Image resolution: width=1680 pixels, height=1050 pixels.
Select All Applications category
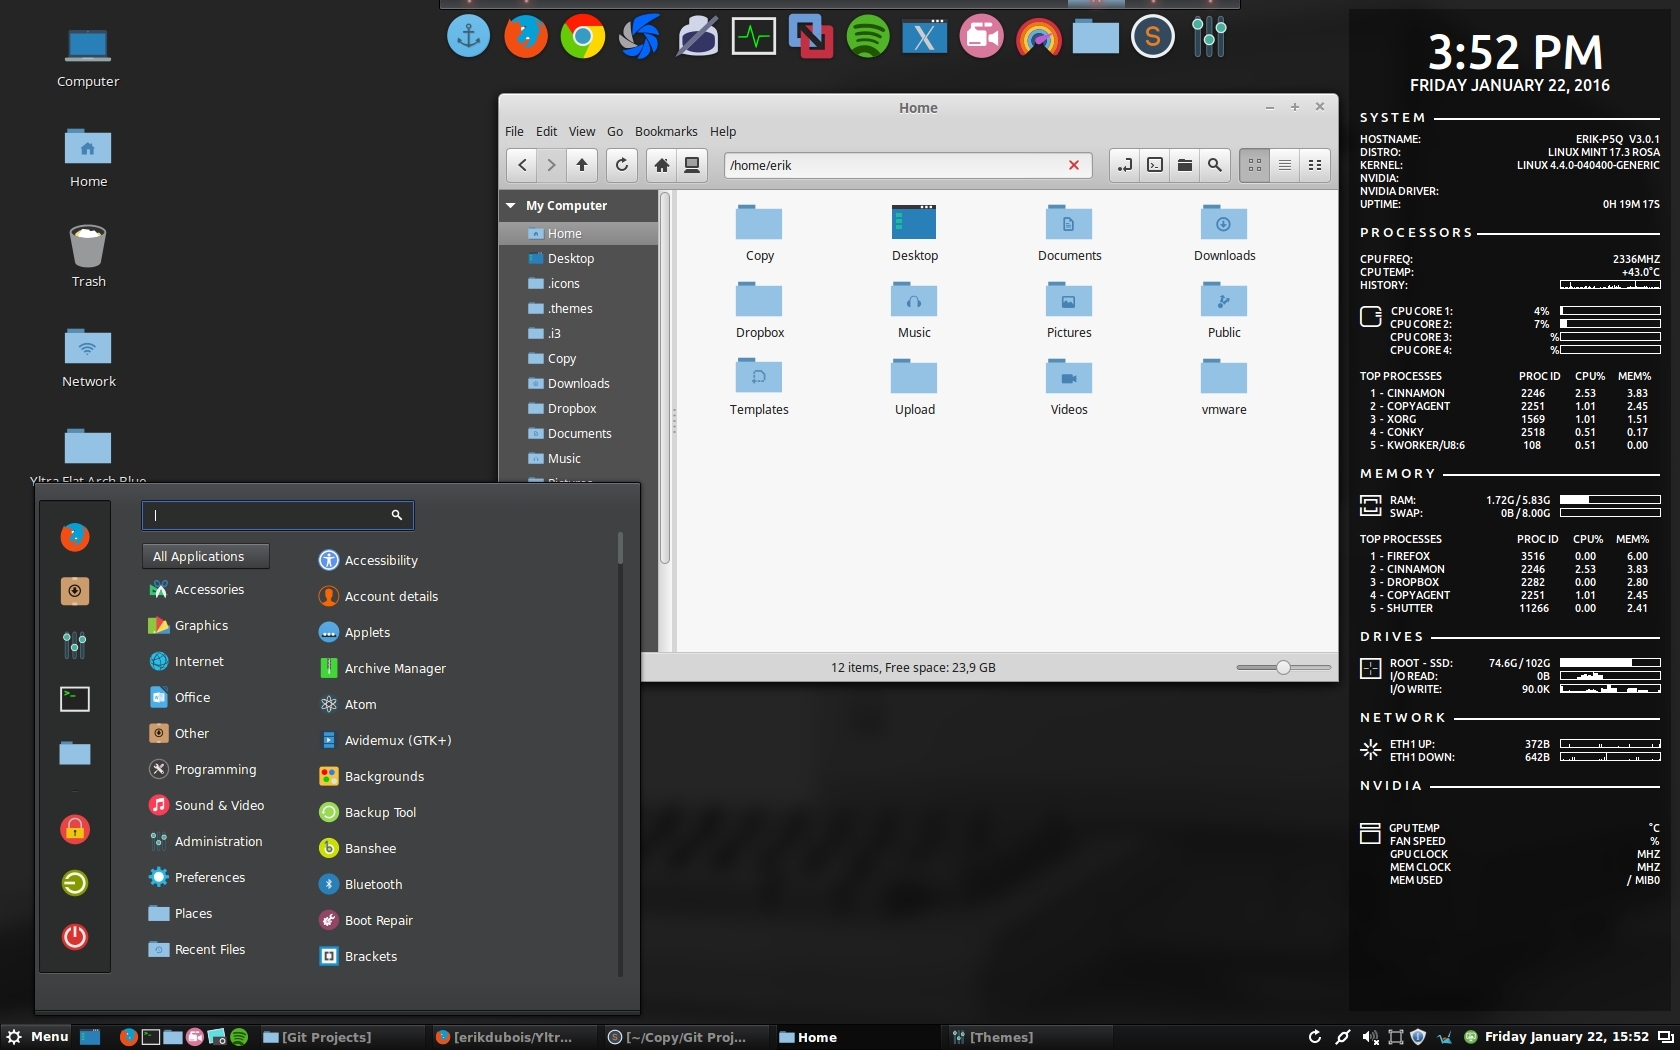pos(205,556)
